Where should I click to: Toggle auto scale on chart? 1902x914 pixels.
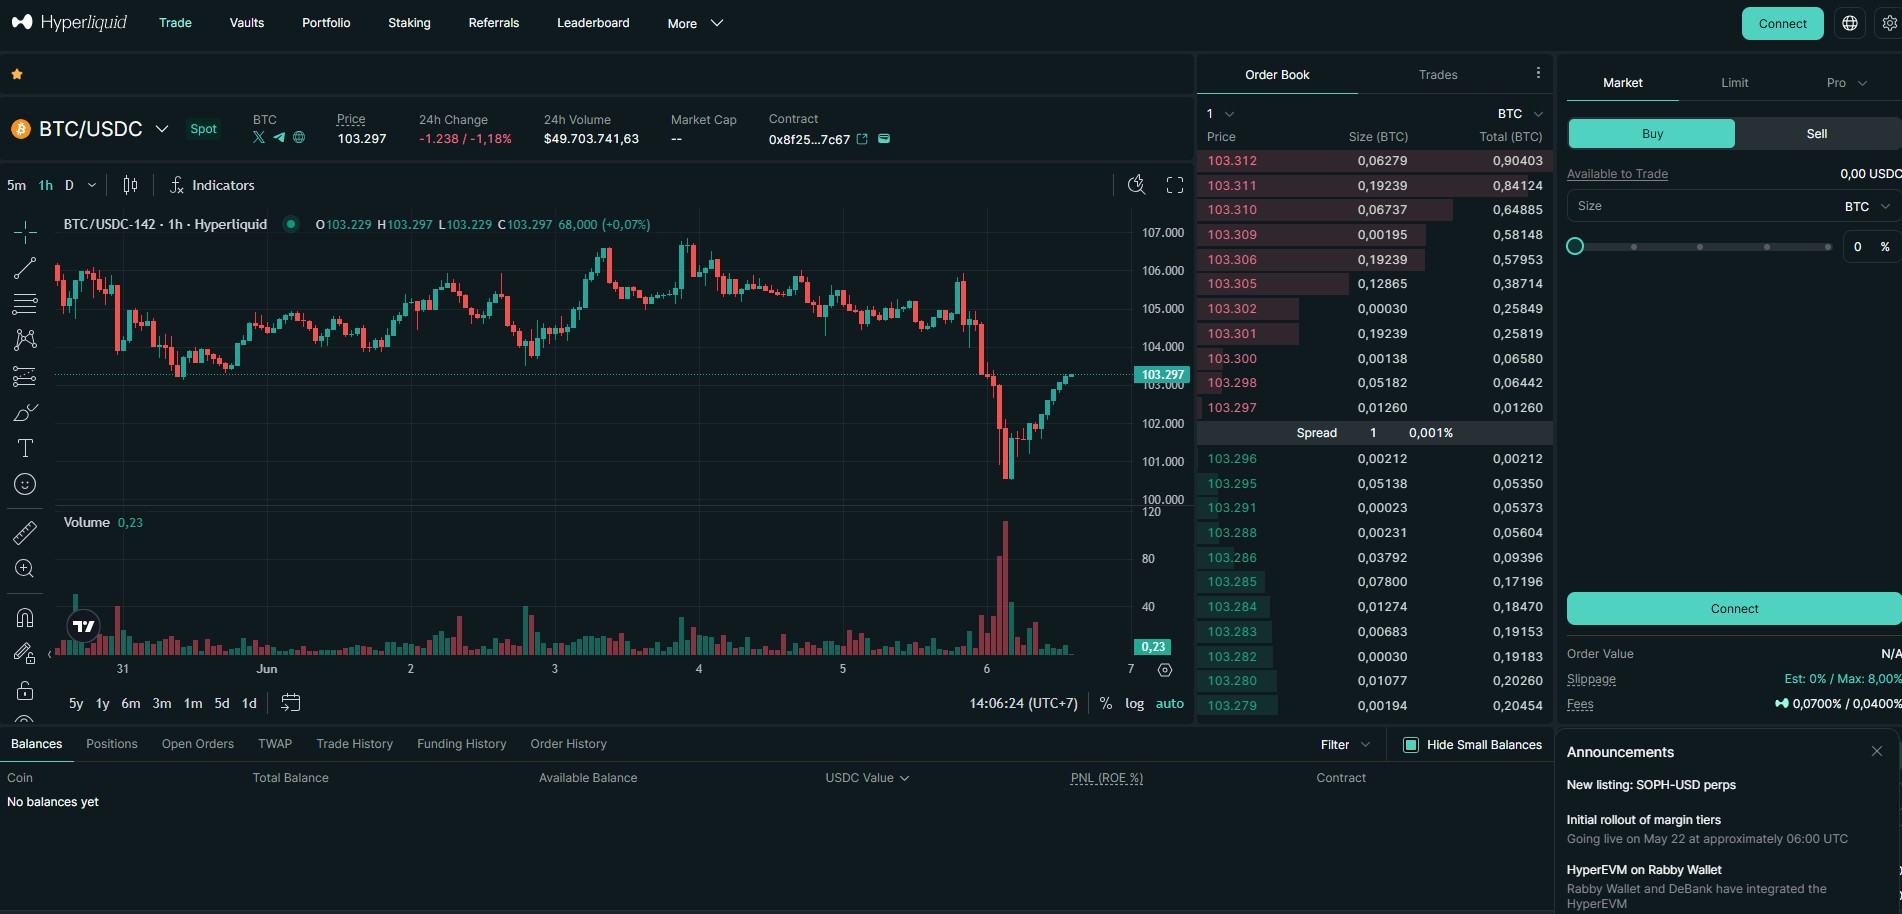tap(1170, 703)
